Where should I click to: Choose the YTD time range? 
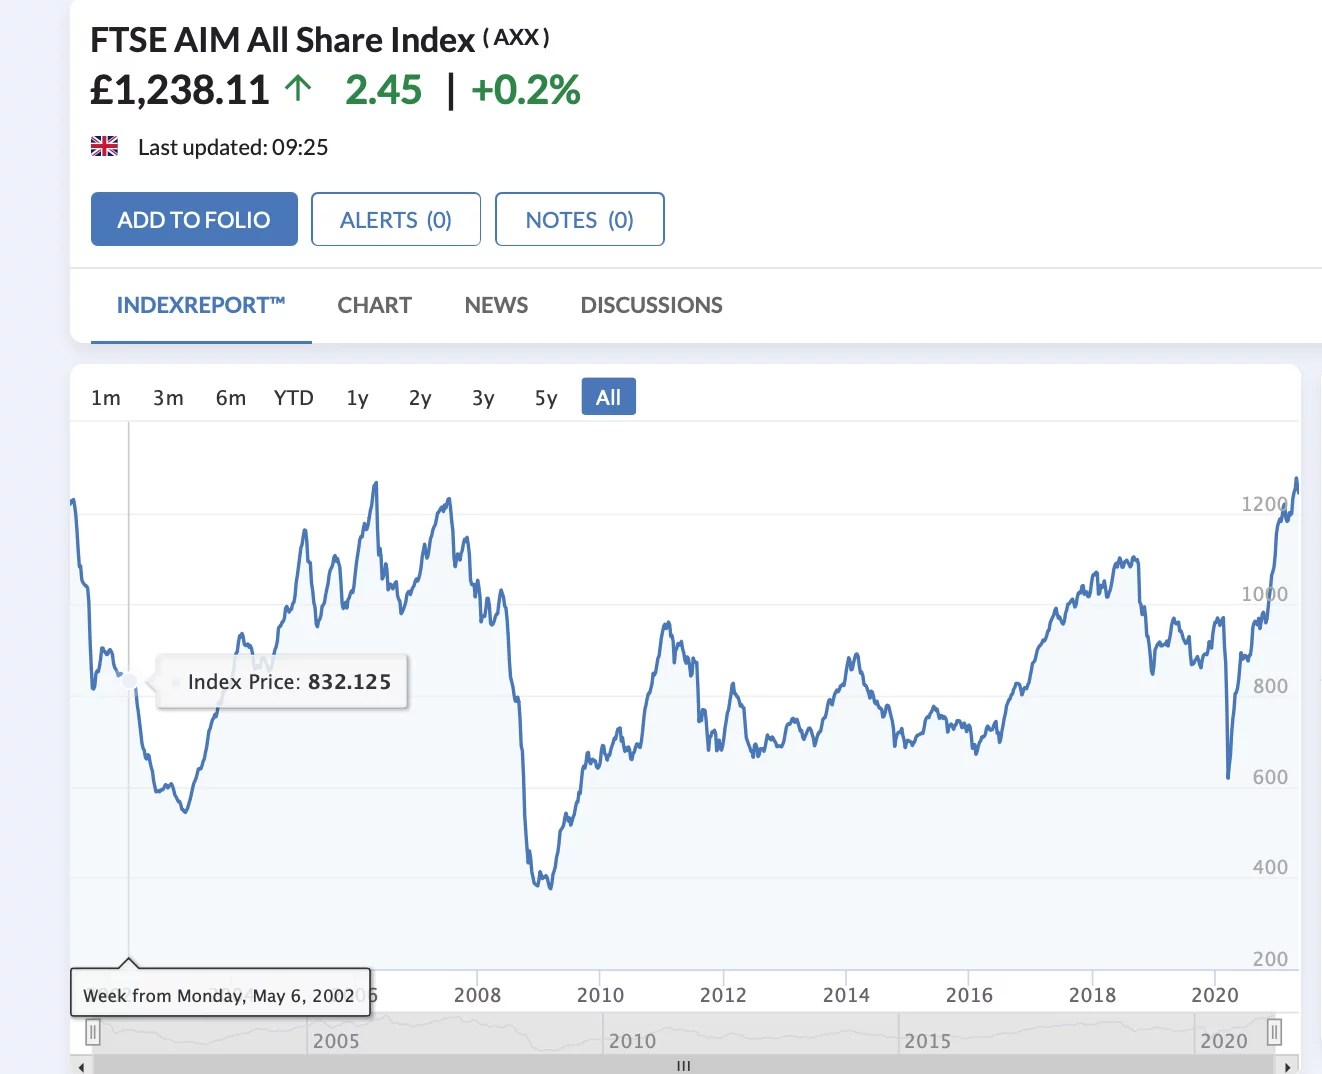294,397
